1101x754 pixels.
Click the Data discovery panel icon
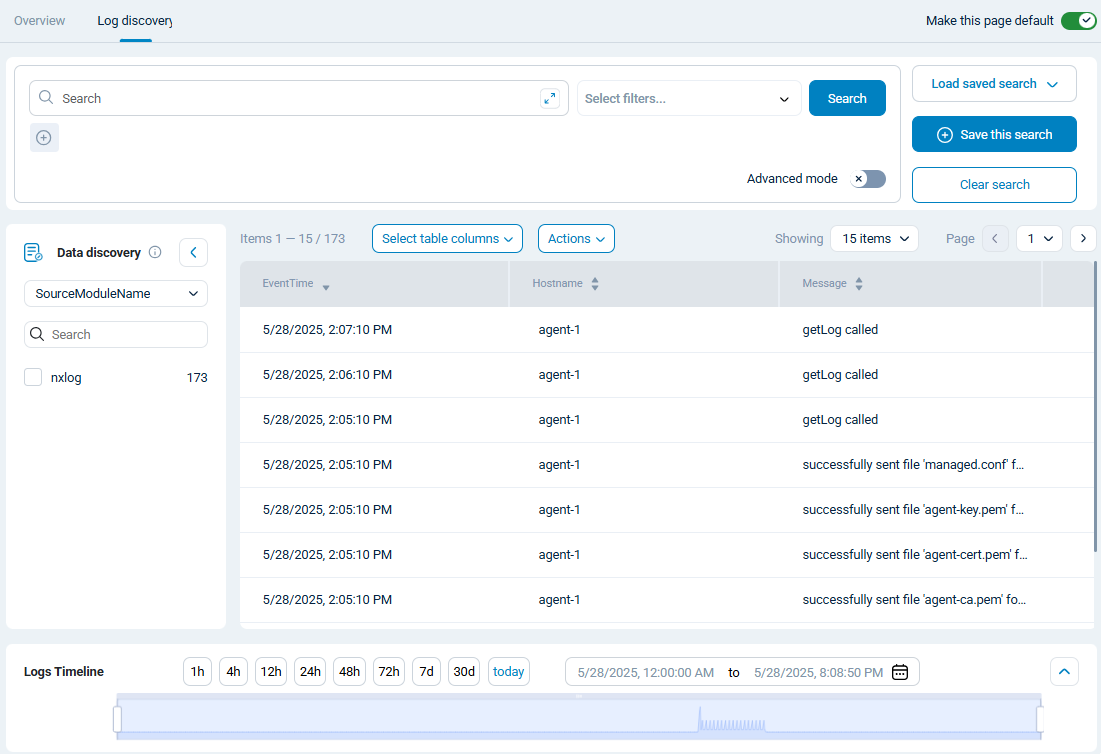pyautogui.click(x=33, y=252)
